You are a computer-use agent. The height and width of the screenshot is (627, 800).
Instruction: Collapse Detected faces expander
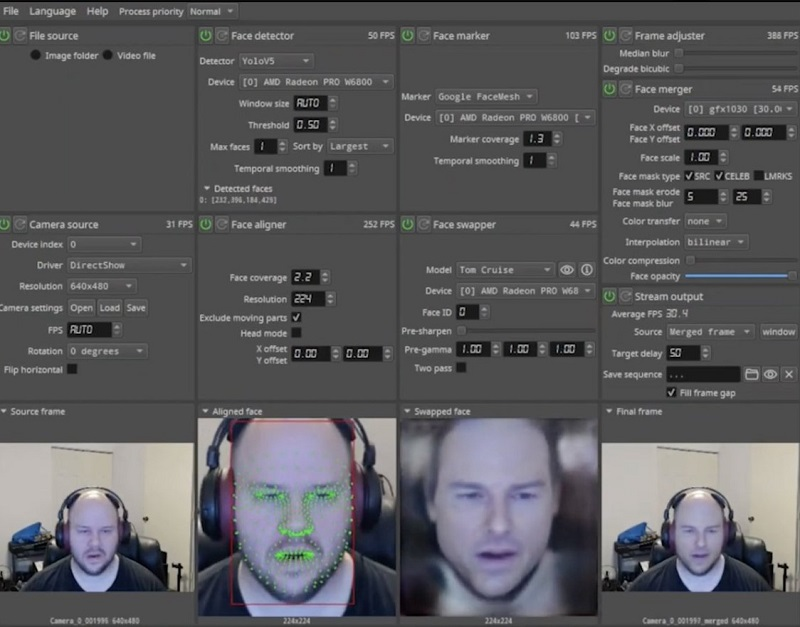tap(207, 188)
